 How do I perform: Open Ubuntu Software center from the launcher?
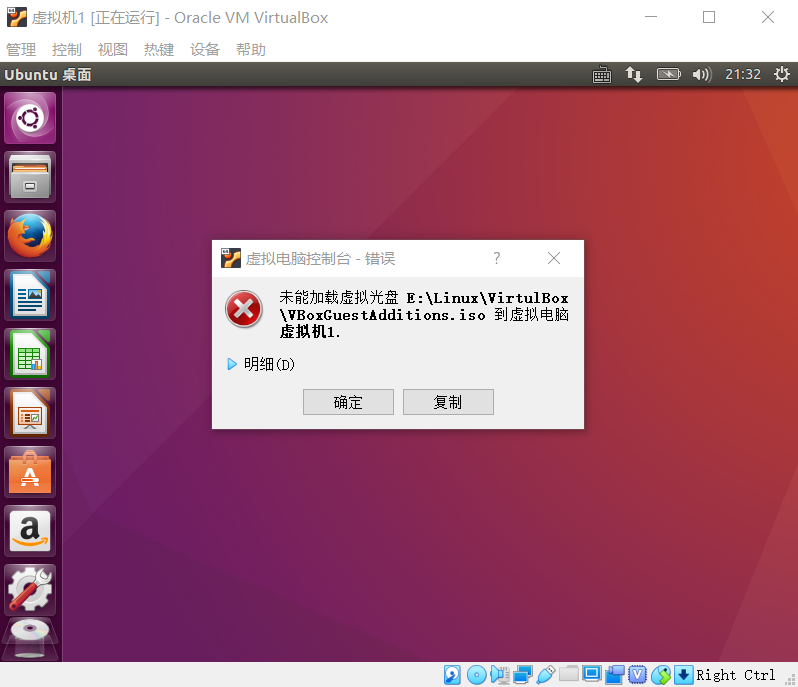tap(30, 472)
